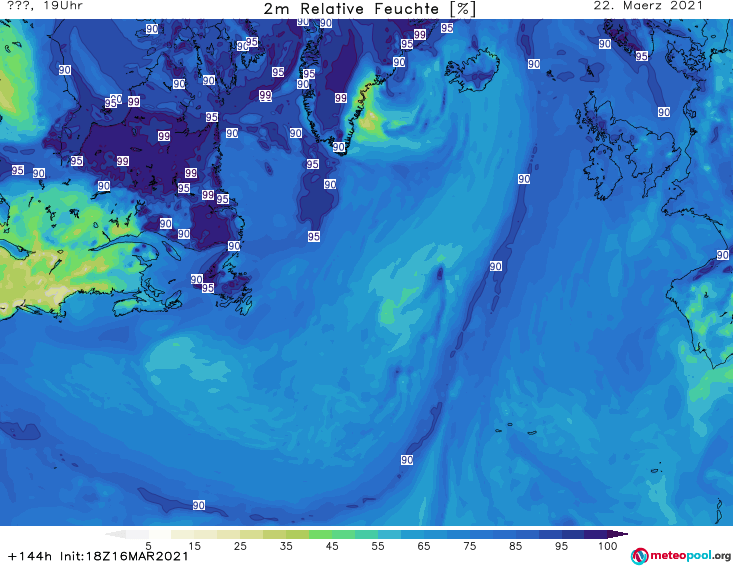Image resolution: width=733 pixels, height=566 pixels.
Task: Click the '100' tick on the legend
Action: (608, 546)
